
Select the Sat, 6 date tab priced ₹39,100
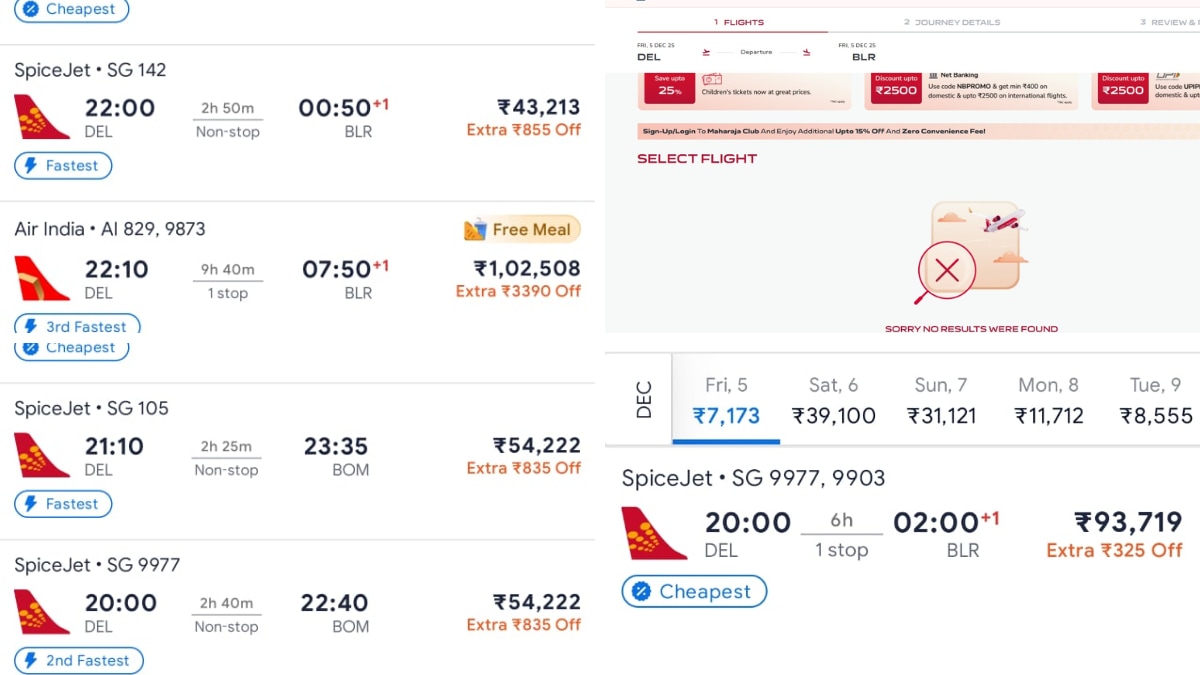834,398
